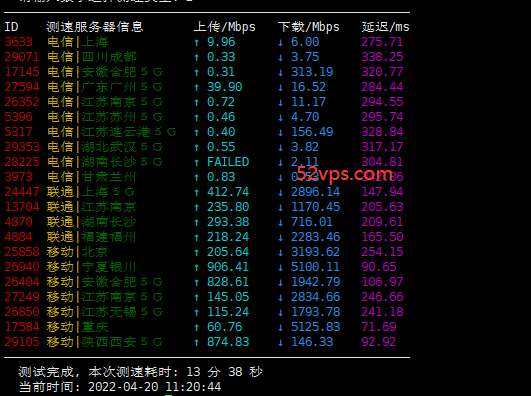Select download value 2896.14
531x396 pixels.
315,192
